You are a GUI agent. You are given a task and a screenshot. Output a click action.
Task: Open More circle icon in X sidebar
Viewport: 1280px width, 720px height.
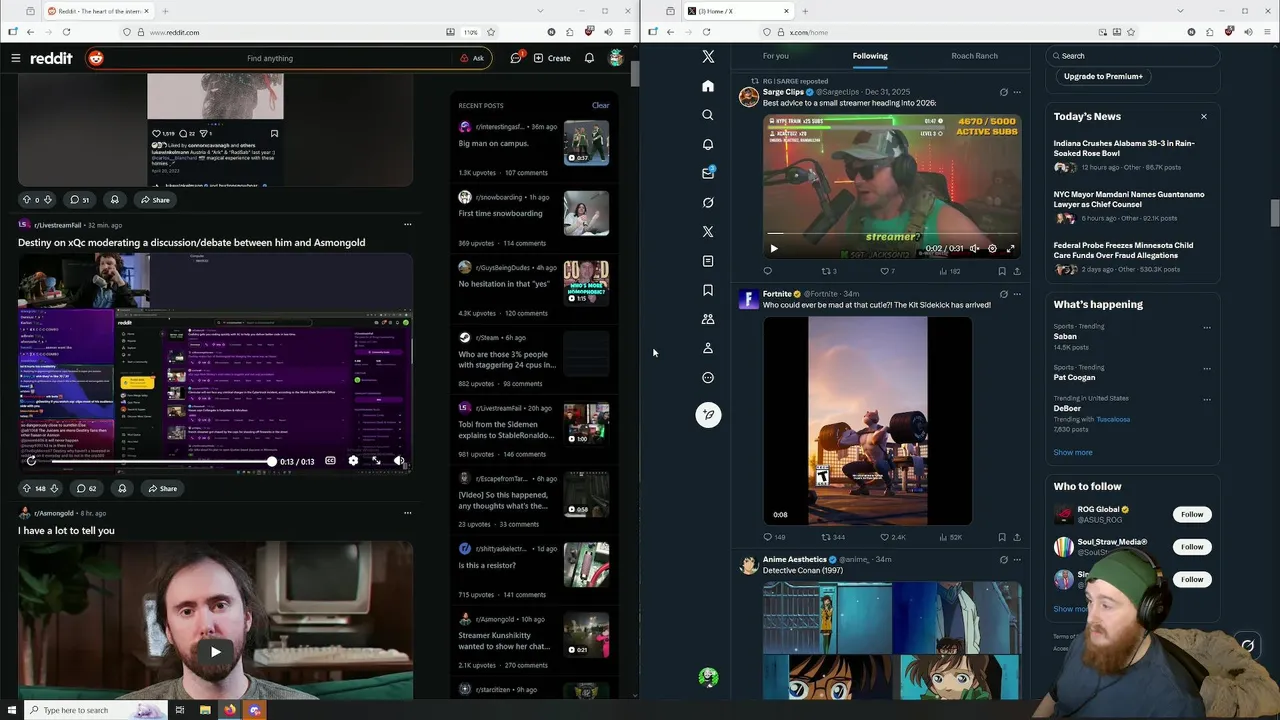click(708, 378)
